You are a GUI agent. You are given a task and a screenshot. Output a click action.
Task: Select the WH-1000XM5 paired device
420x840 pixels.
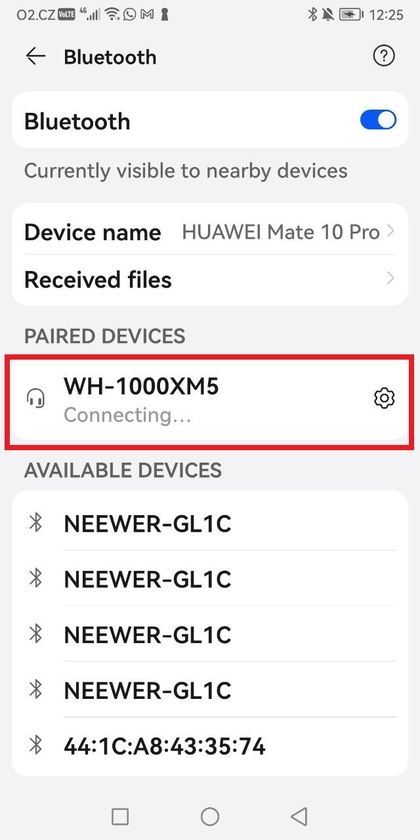point(210,399)
